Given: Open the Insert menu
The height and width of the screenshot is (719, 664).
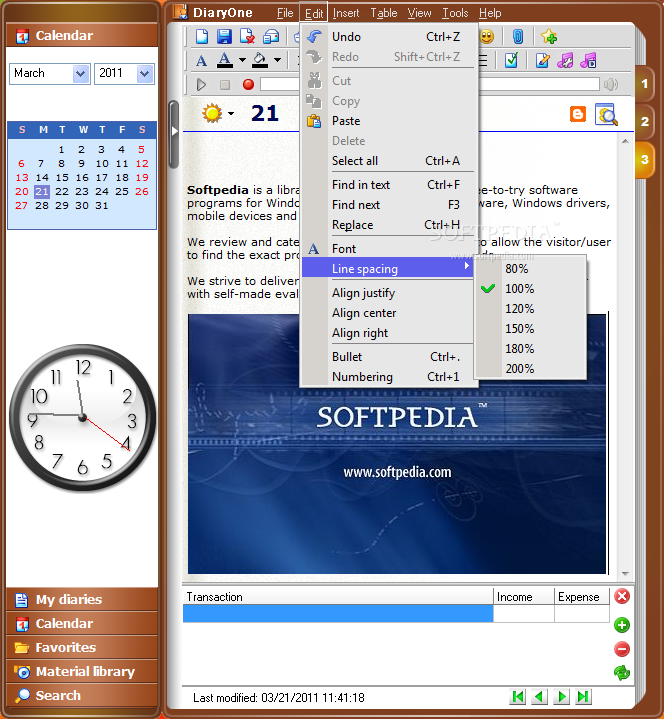Looking at the screenshot, I should click(x=346, y=13).
